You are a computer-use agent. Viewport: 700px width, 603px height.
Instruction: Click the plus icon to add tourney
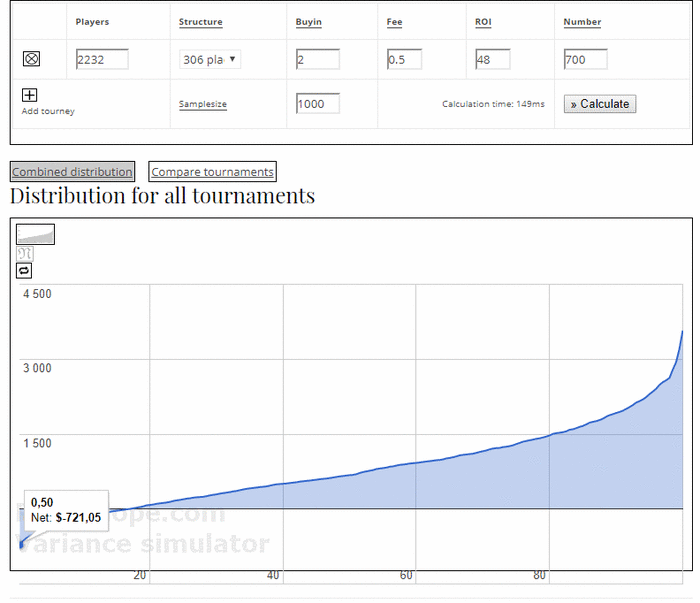(29, 95)
